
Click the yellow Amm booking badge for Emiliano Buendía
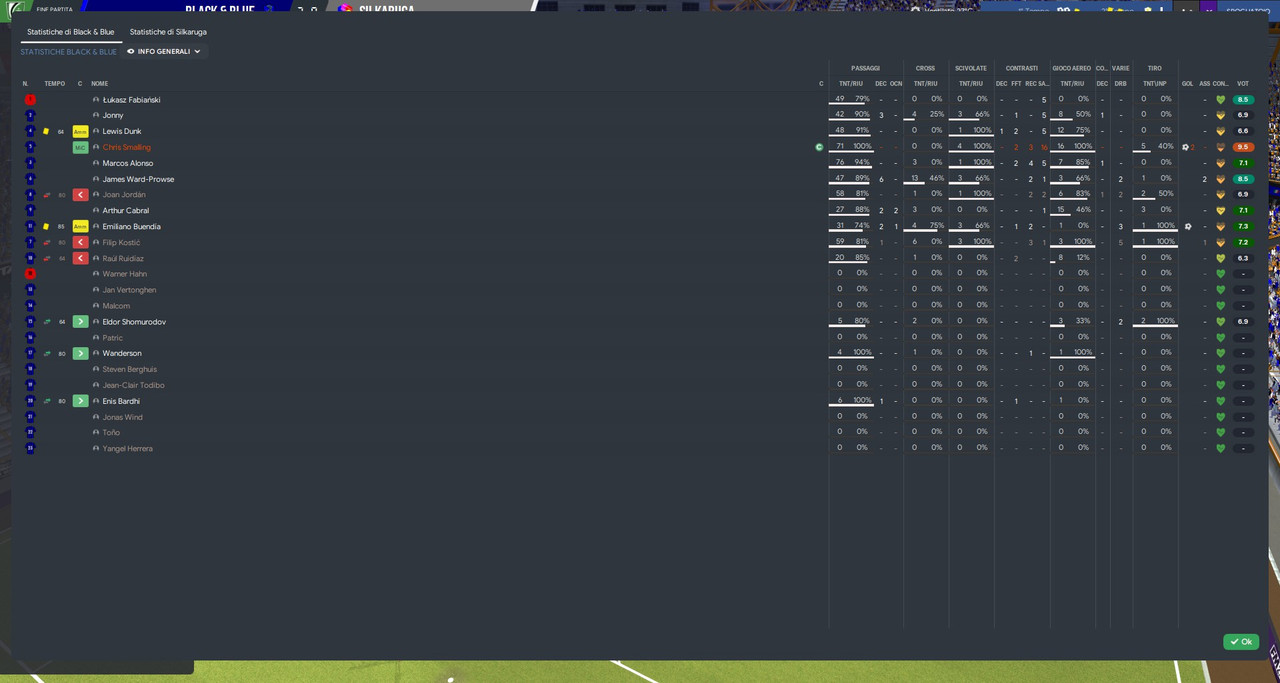coord(80,227)
